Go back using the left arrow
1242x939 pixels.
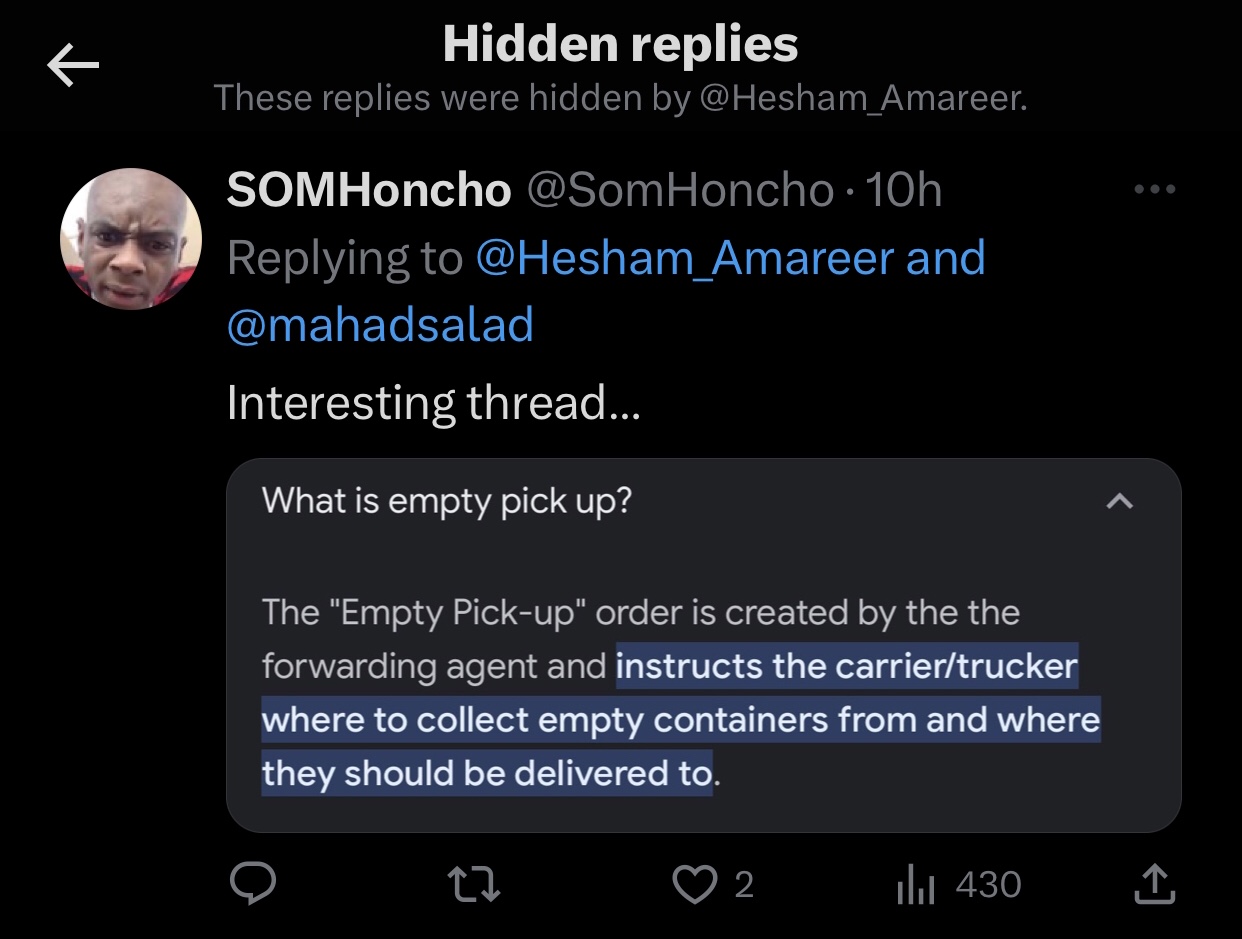tap(73, 67)
